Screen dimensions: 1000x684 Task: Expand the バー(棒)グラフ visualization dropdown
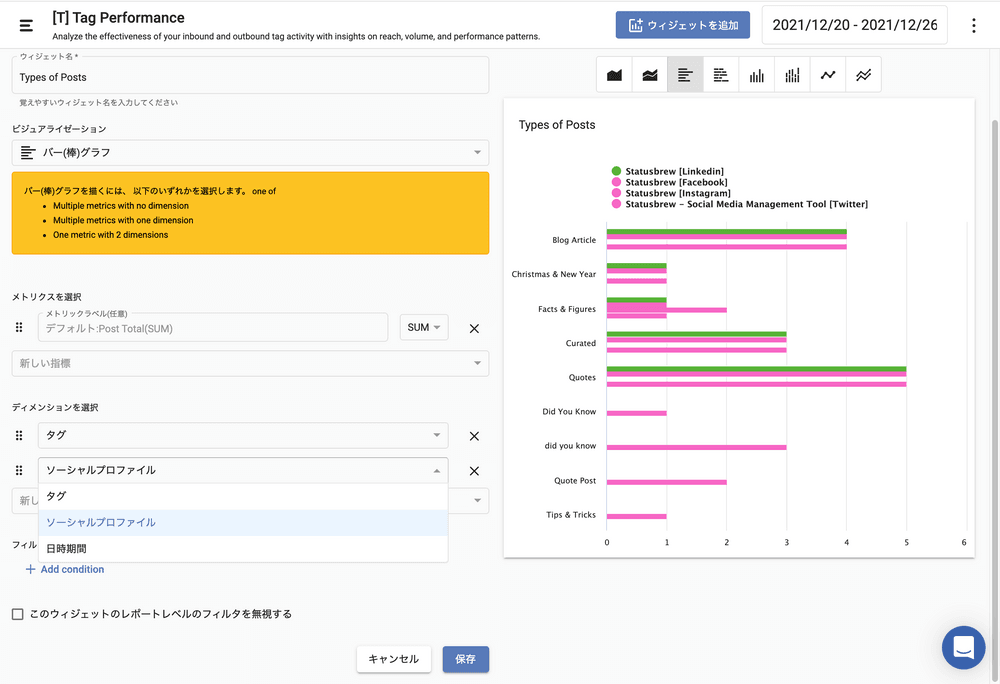point(250,153)
